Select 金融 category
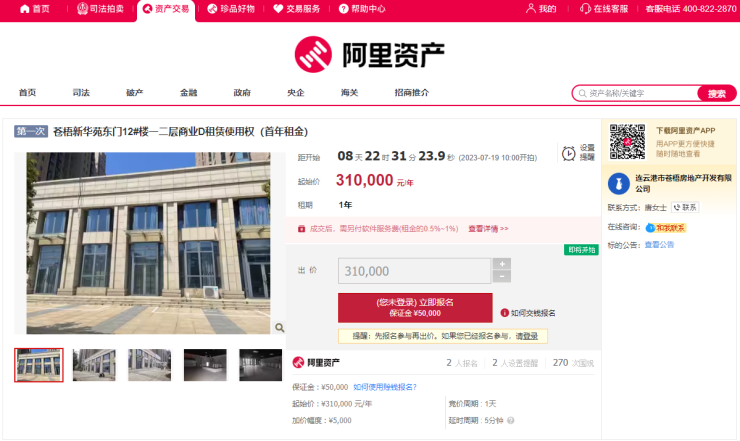The image size is (740, 441). (188, 93)
